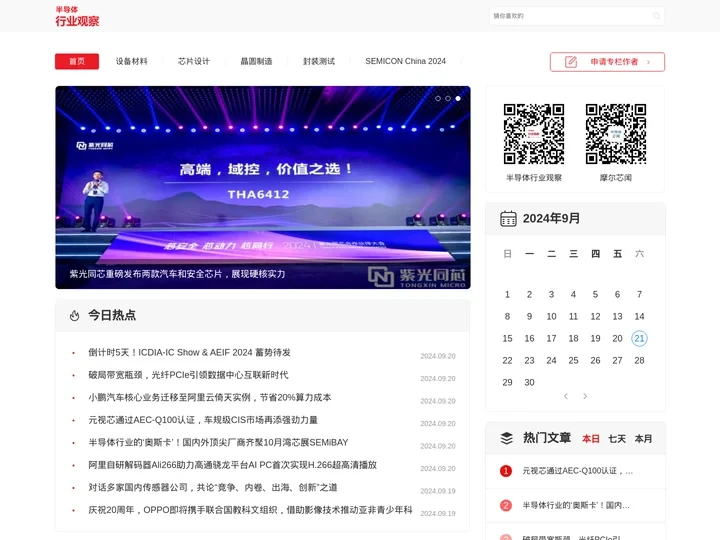
Task: Open 今日热点 article 半导体行业的'奥斯卡'！国内外顶尖厂商
Action: (218, 443)
